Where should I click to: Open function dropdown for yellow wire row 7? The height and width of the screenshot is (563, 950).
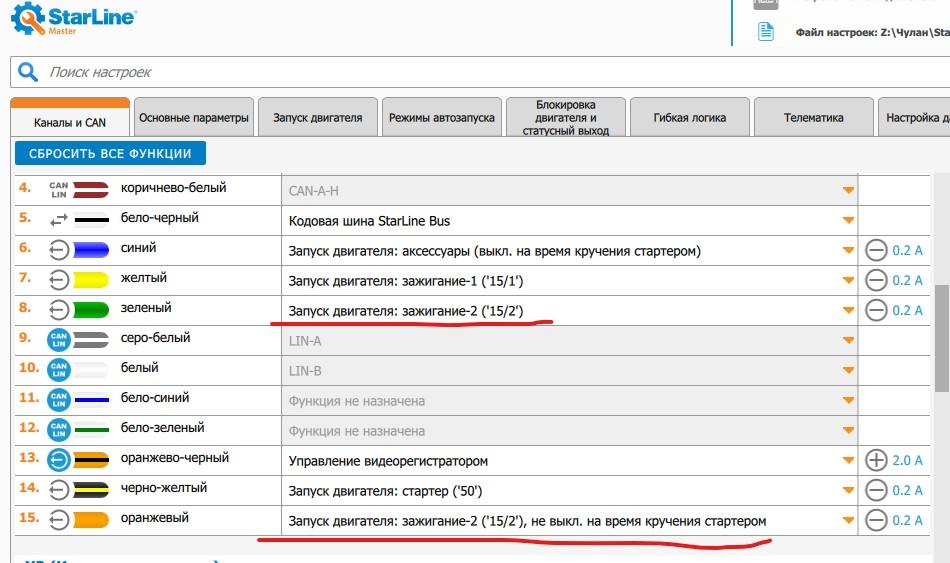848,280
